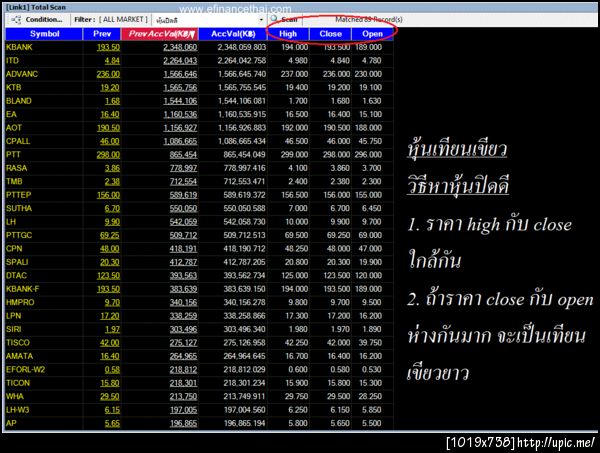Select the KBANK-F symbol
600x453 pixels.
coord(23,289)
